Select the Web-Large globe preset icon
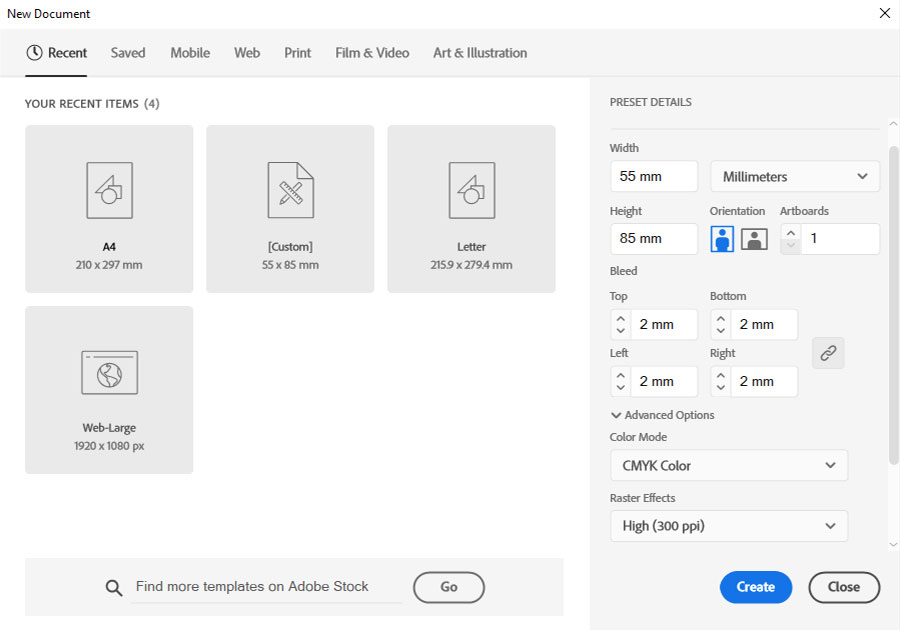The height and width of the screenshot is (630, 900). click(110, 373)
